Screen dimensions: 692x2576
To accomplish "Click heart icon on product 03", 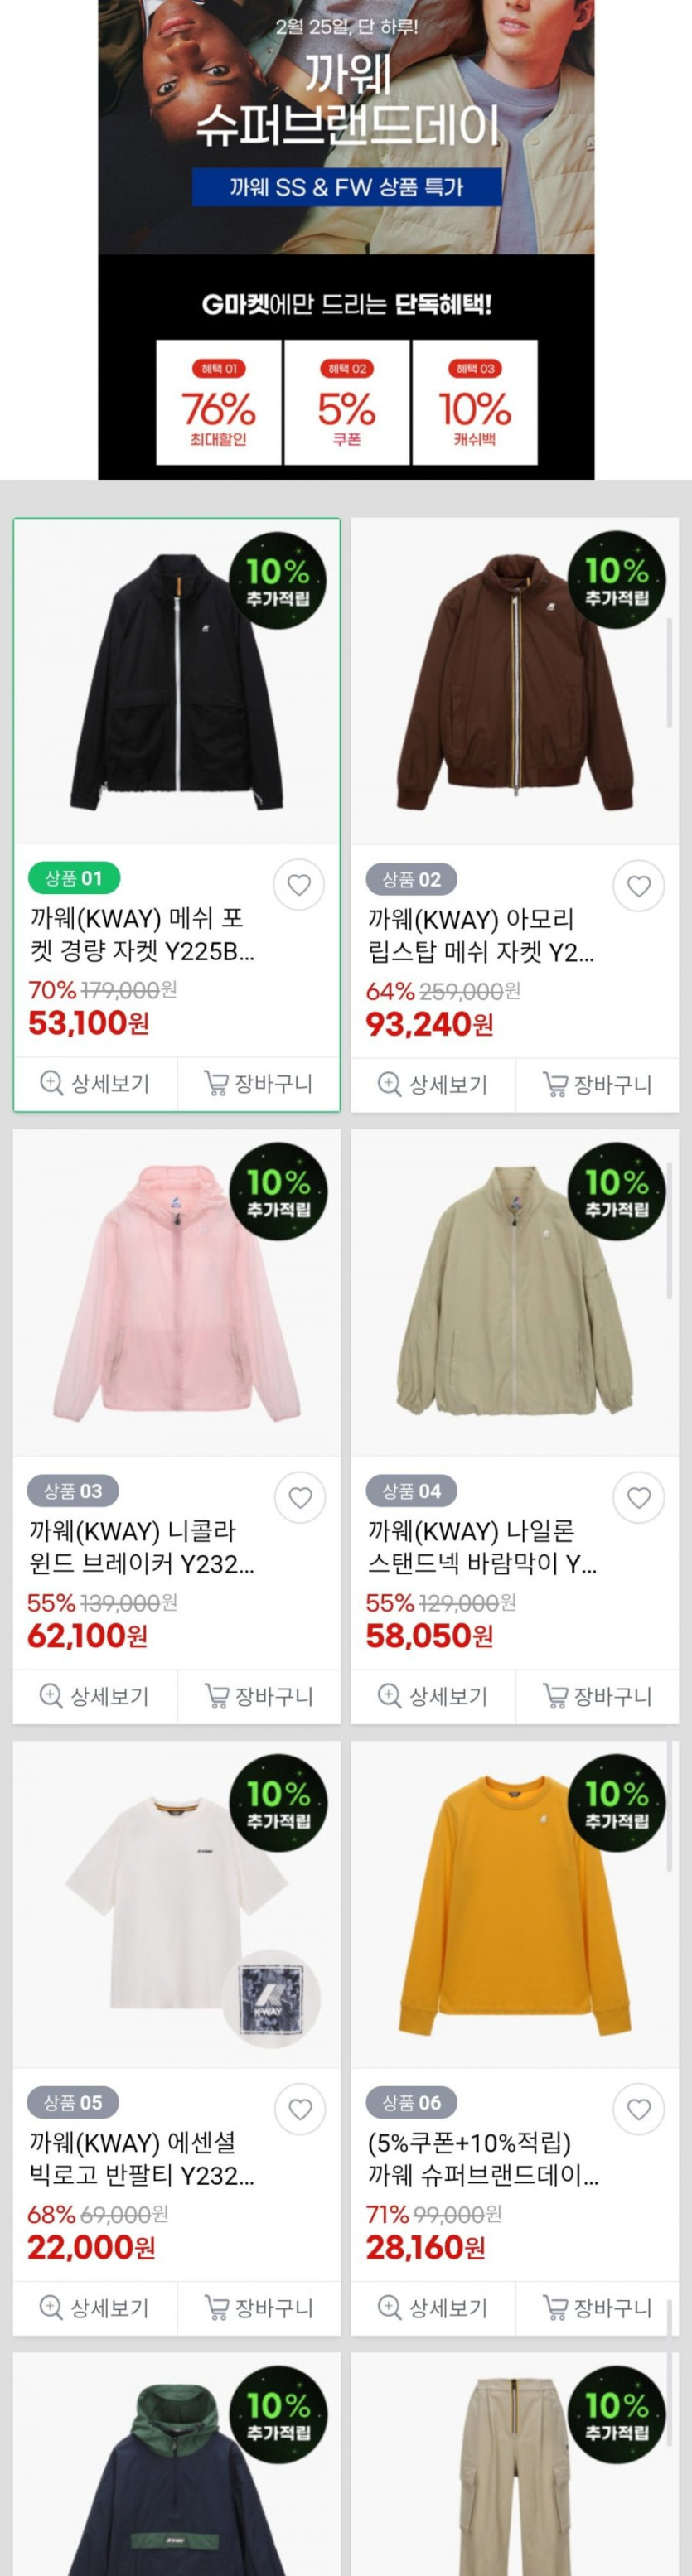I will click(300, 1497).
